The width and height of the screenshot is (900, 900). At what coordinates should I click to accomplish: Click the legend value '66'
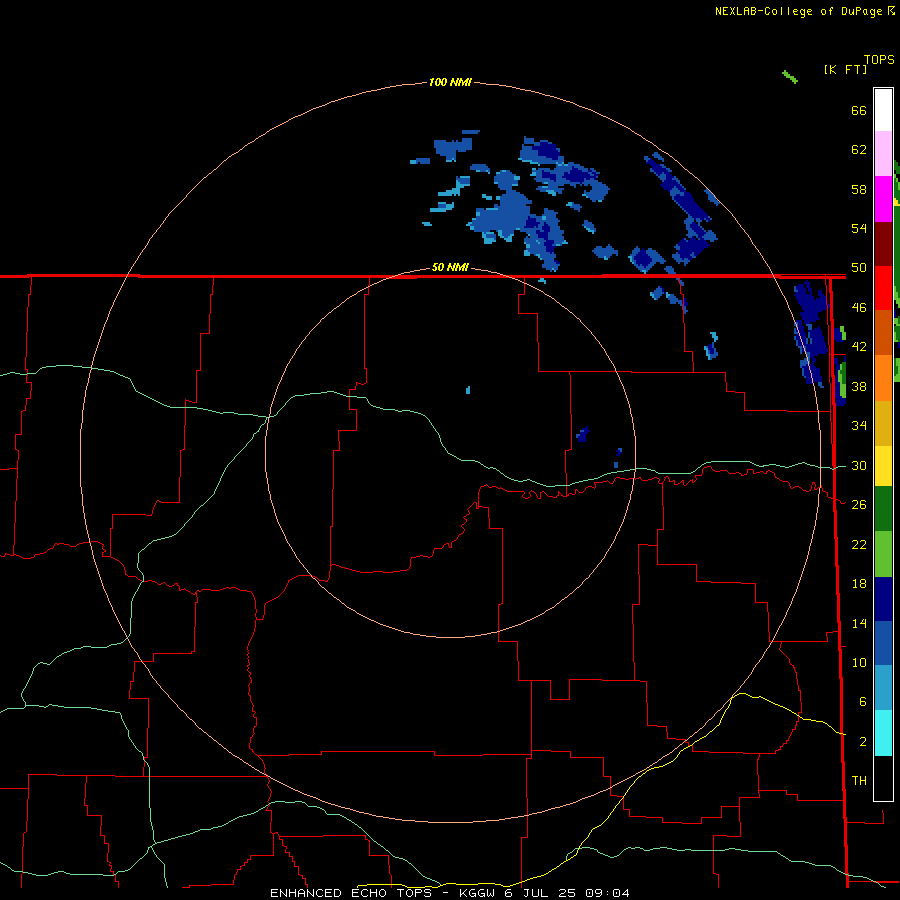859,110
